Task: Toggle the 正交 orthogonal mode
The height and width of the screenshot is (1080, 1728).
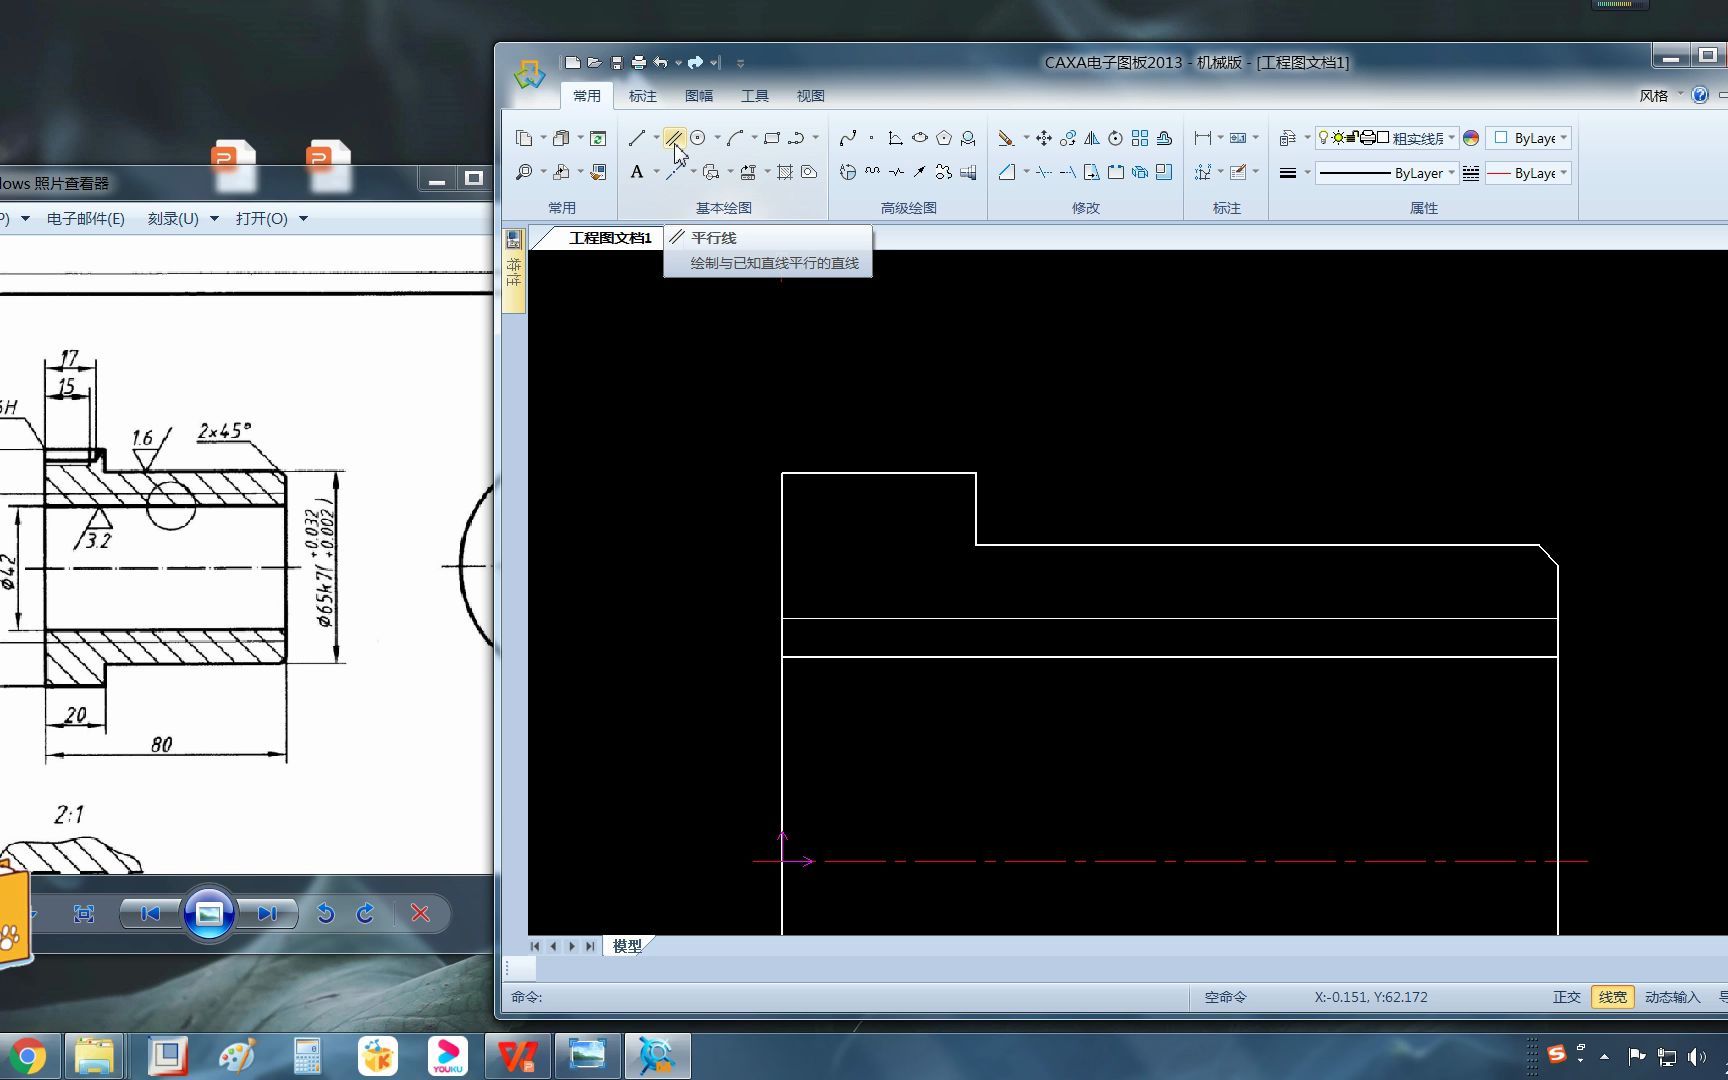Action: click(x=1566, y=997)
